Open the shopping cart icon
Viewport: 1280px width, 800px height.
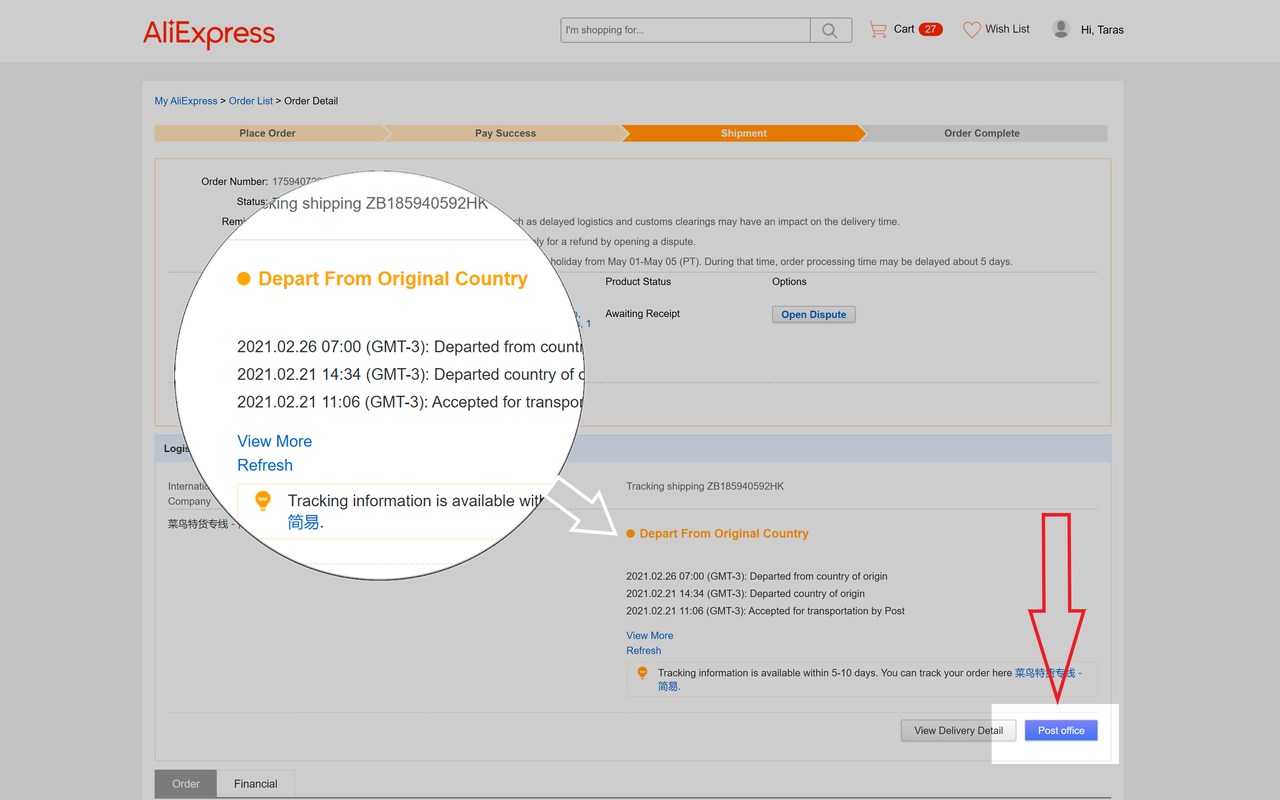(878, 30)
